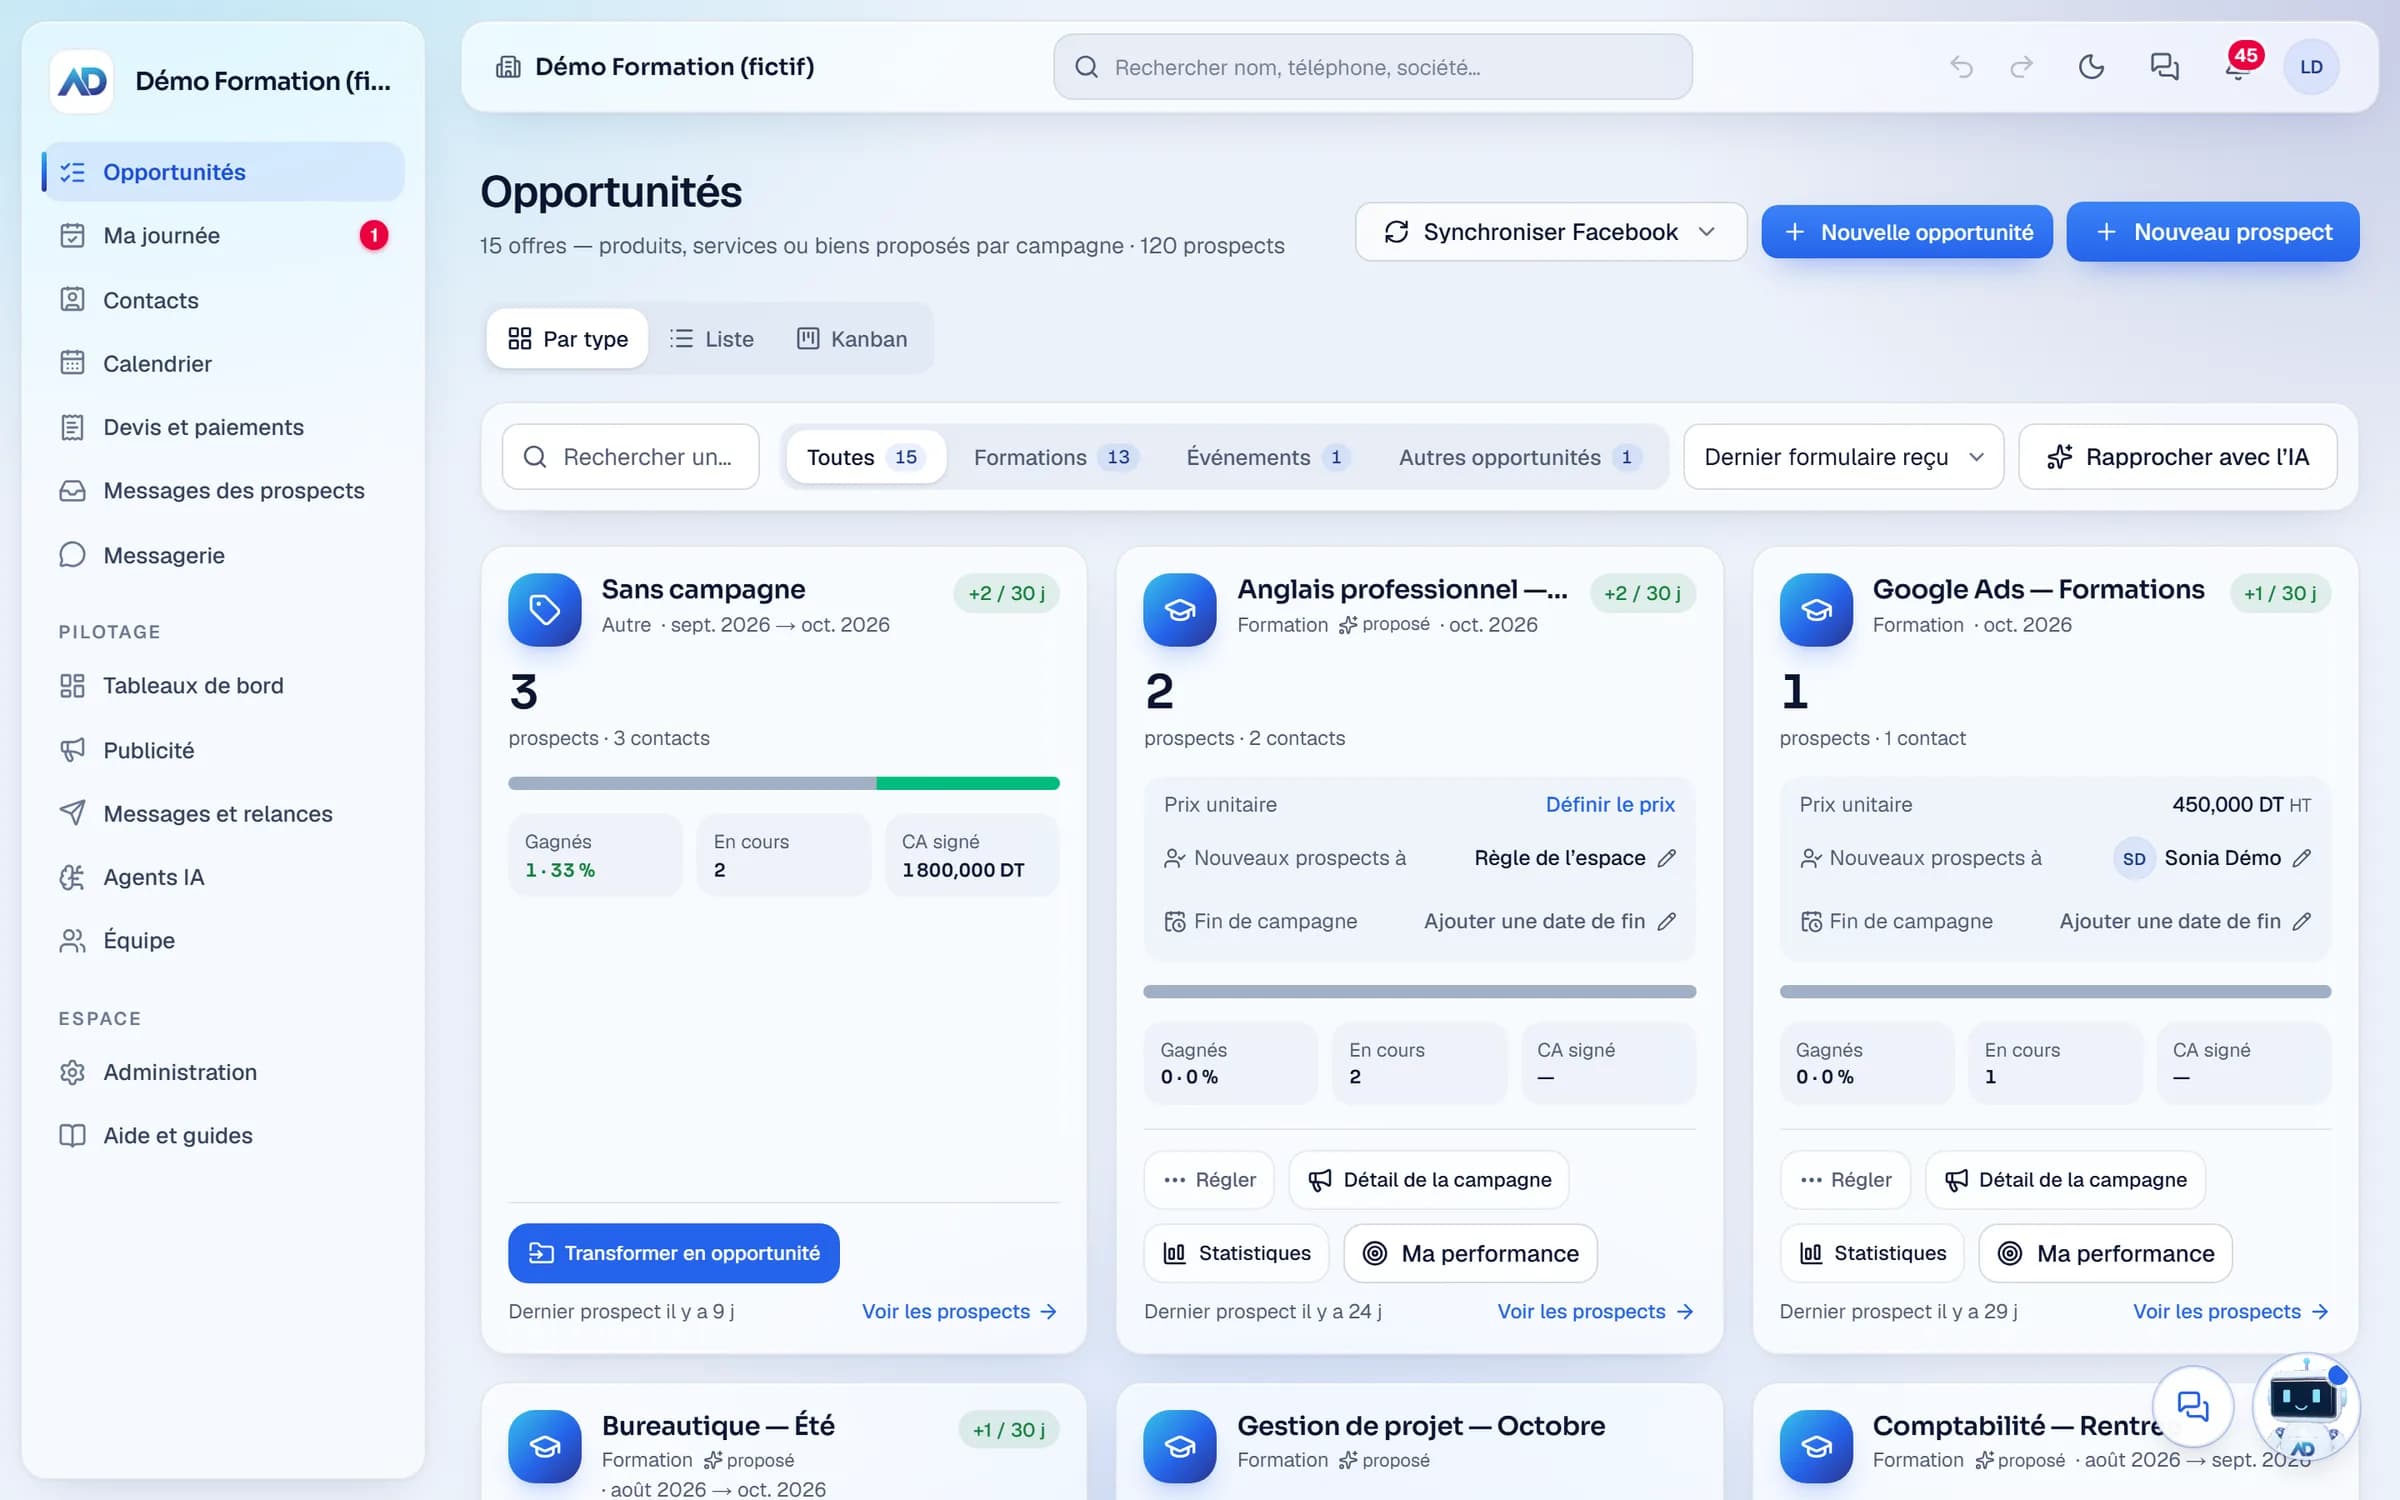2400x1500 pixels.
Task: Open Dernier formulaire reçu sort dropdown
Action: 1843,457
